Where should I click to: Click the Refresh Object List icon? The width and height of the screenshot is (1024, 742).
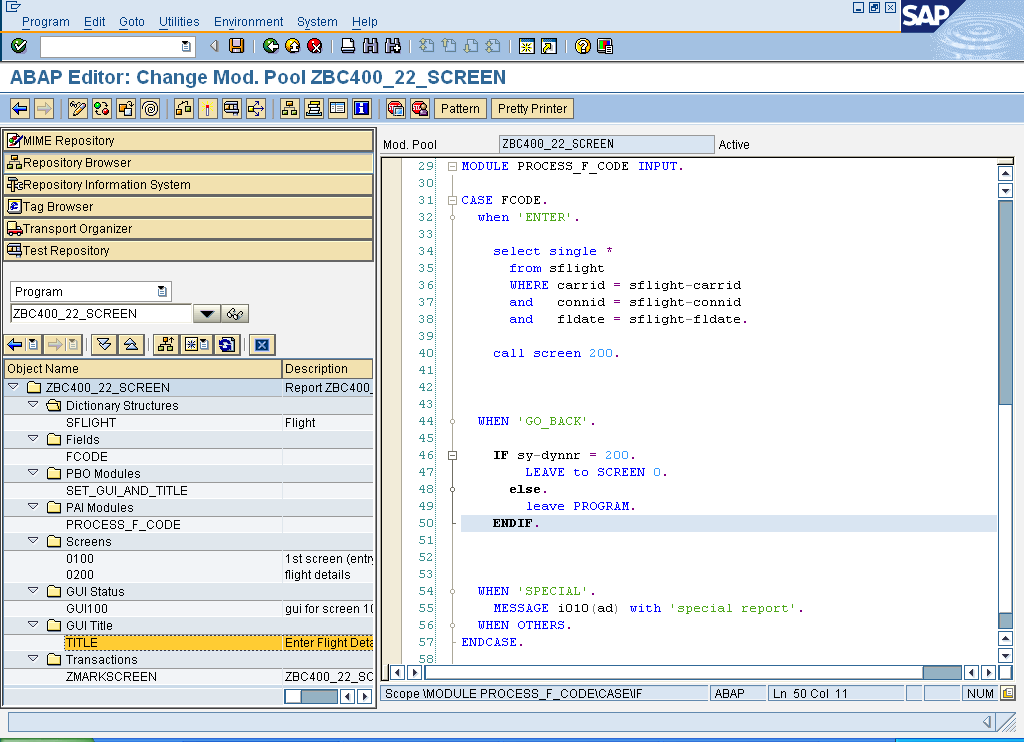[227, 344]
